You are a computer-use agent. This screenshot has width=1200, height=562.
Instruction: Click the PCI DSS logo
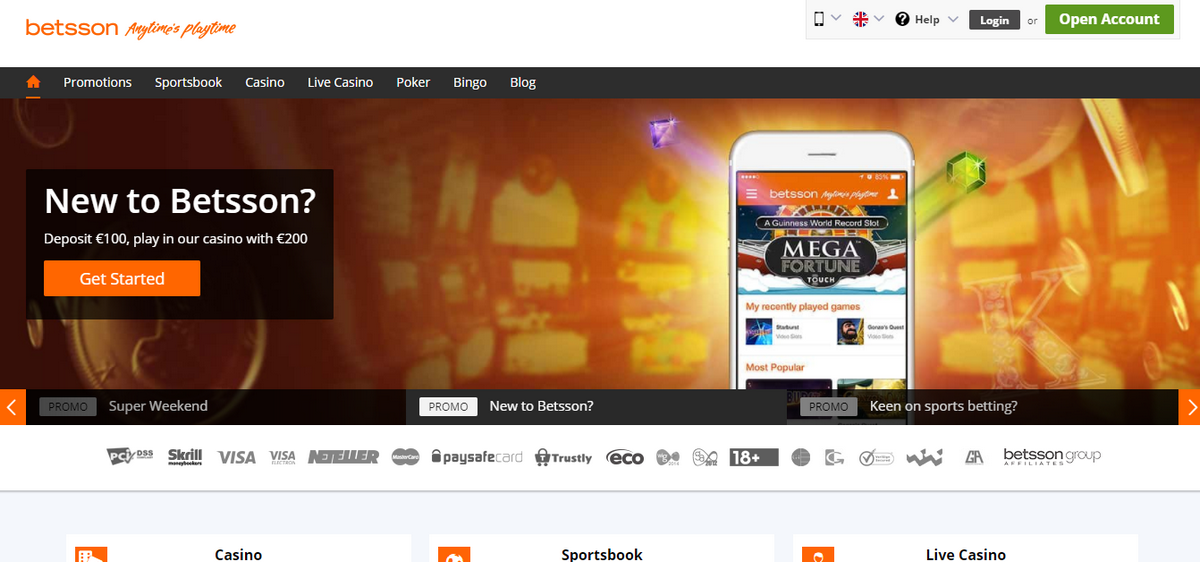click(x=130, y=456)
